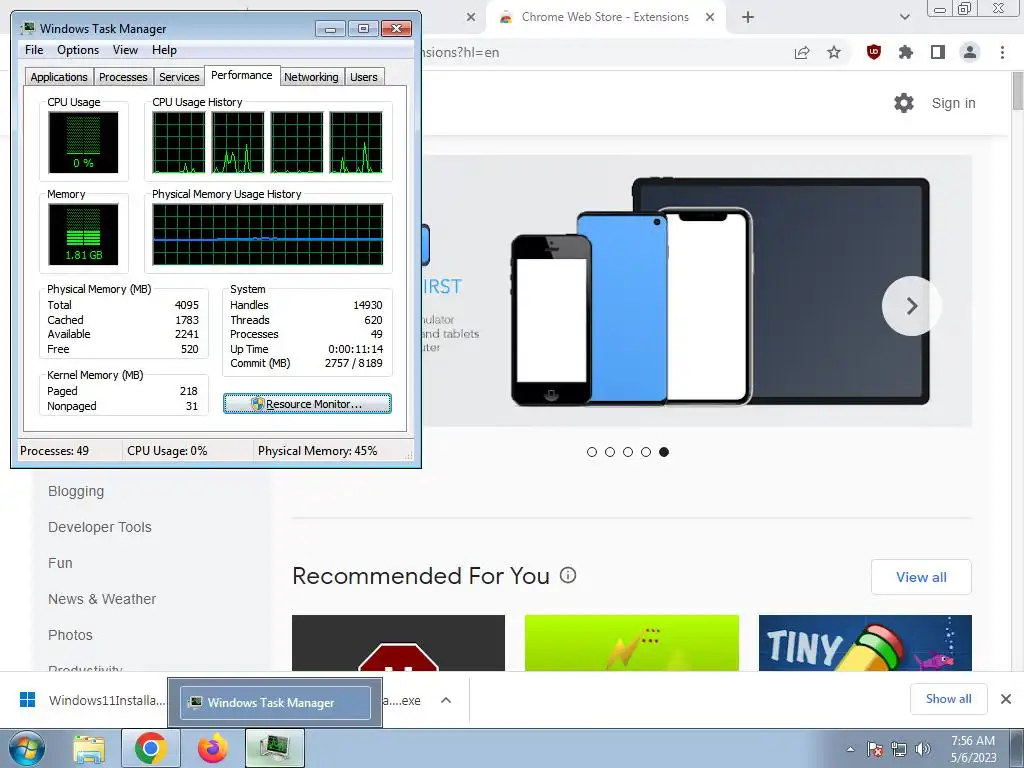Open Help menu in Task Manager
Viewport: 1024px width, 768px height.
(164, 50)
